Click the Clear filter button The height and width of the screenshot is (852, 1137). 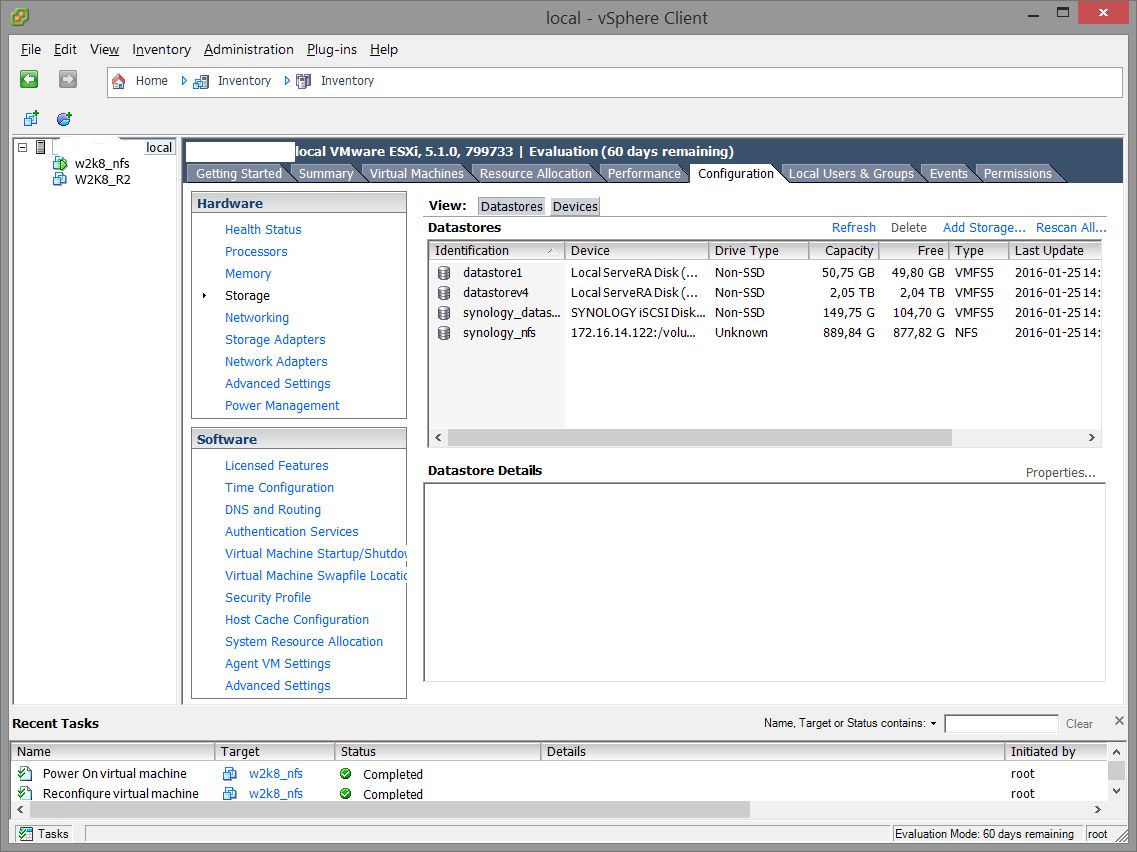pos(1079,724)
